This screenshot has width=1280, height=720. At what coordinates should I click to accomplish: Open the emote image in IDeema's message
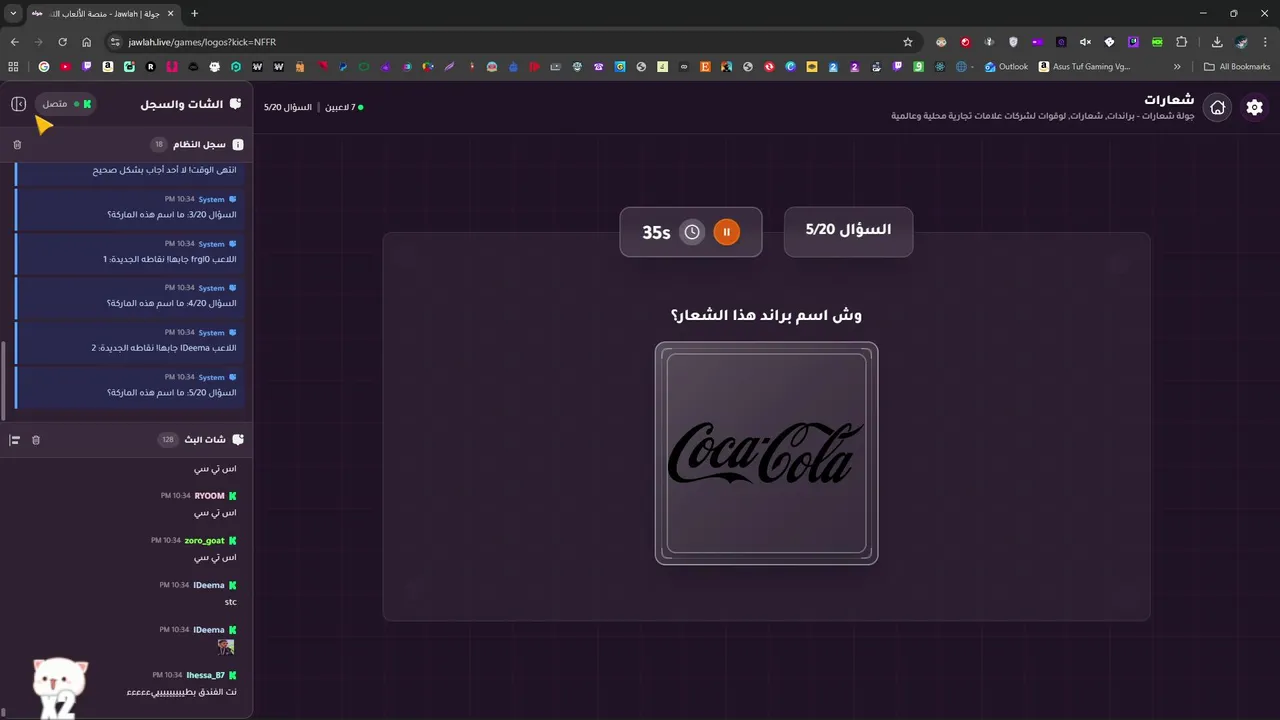point(226,647)
